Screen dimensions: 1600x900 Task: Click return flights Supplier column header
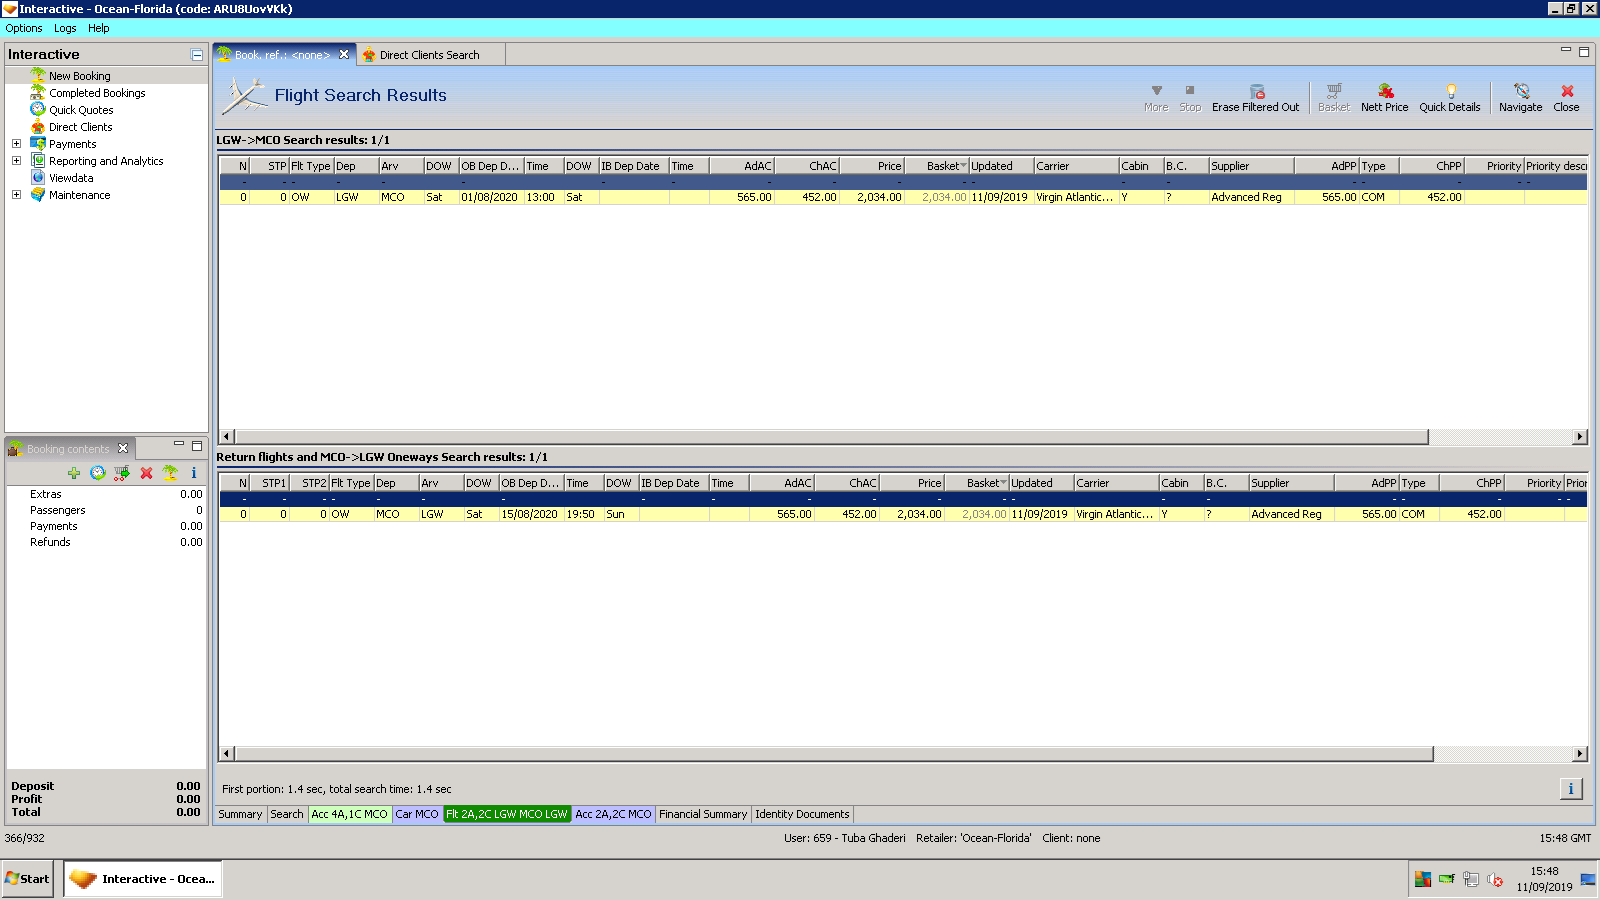tap(1291, 483)
